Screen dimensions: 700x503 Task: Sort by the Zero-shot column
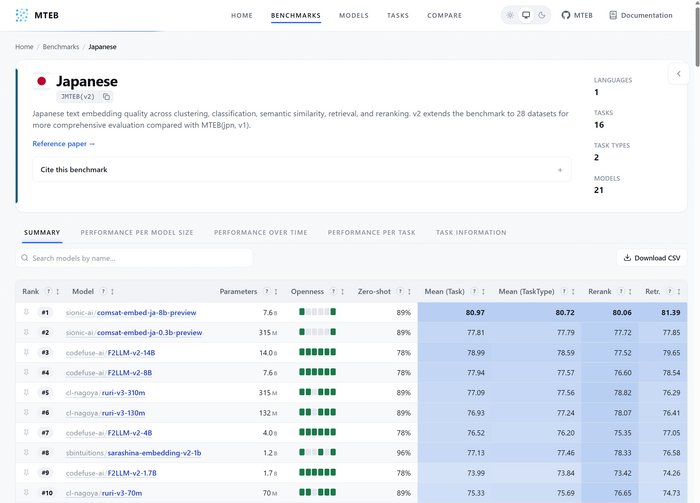(409, 291)
